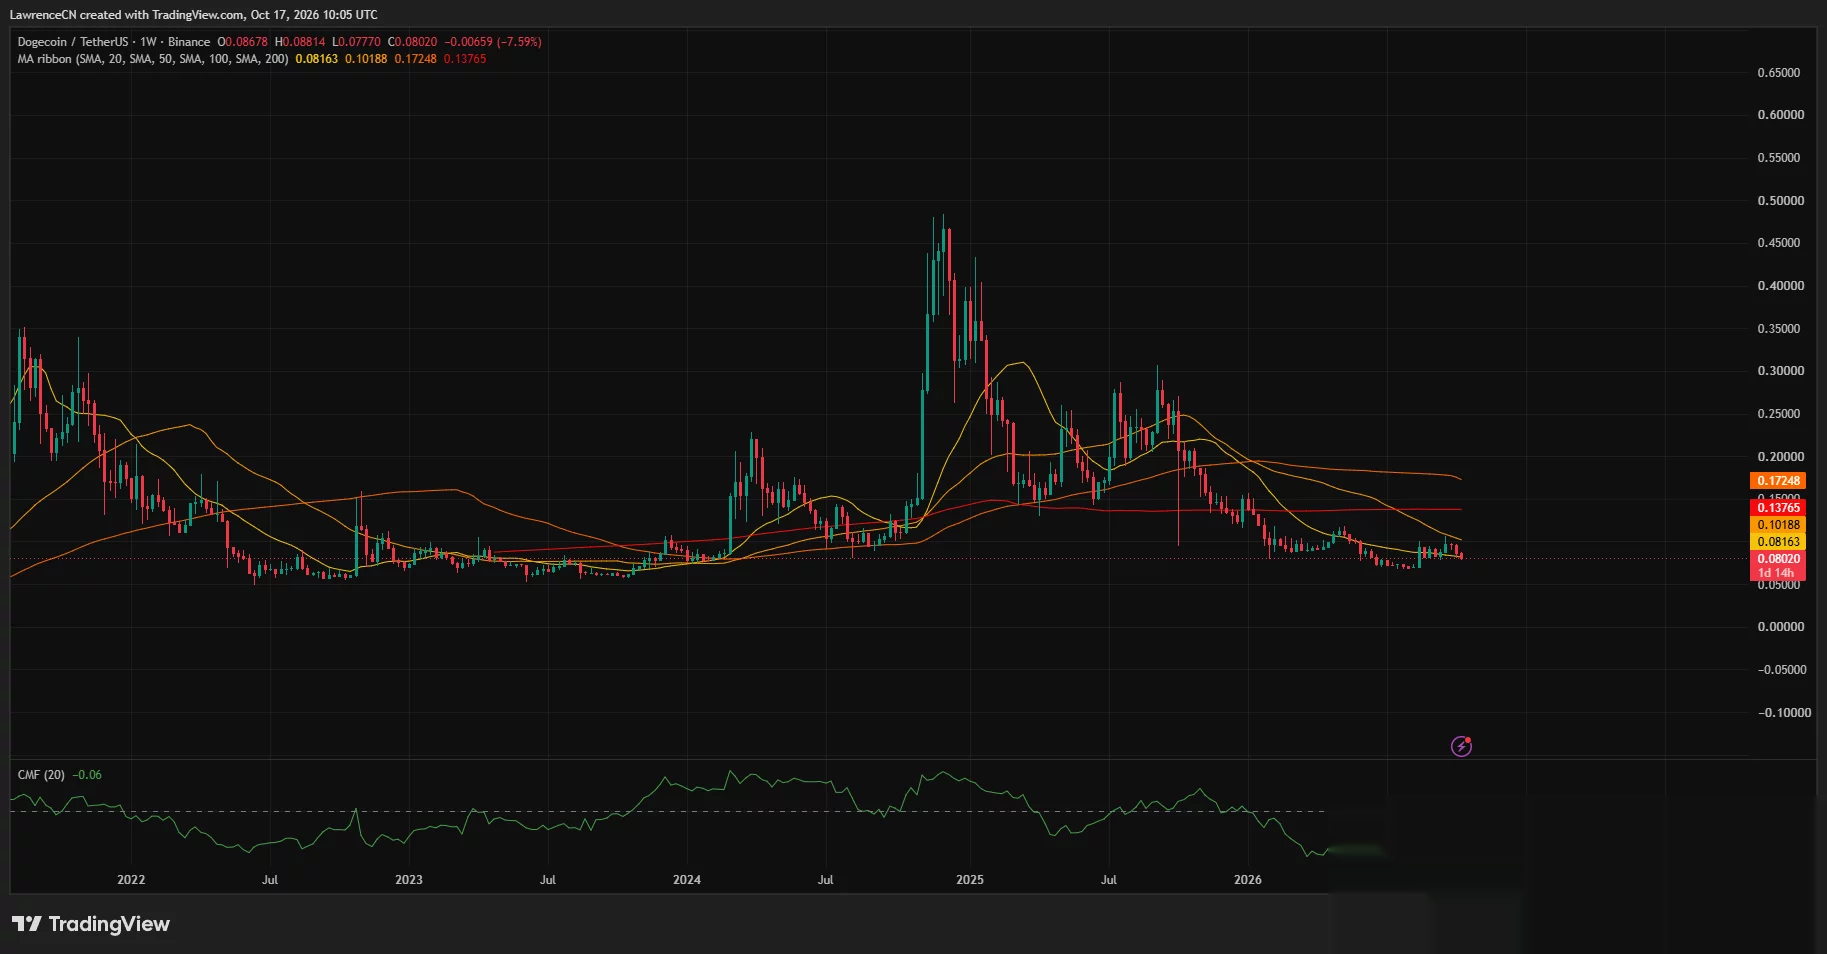Viewport: 1827px width, 954px height.
Task: Click the current price tag 0.08020
Action: (x=1778, y=559)
